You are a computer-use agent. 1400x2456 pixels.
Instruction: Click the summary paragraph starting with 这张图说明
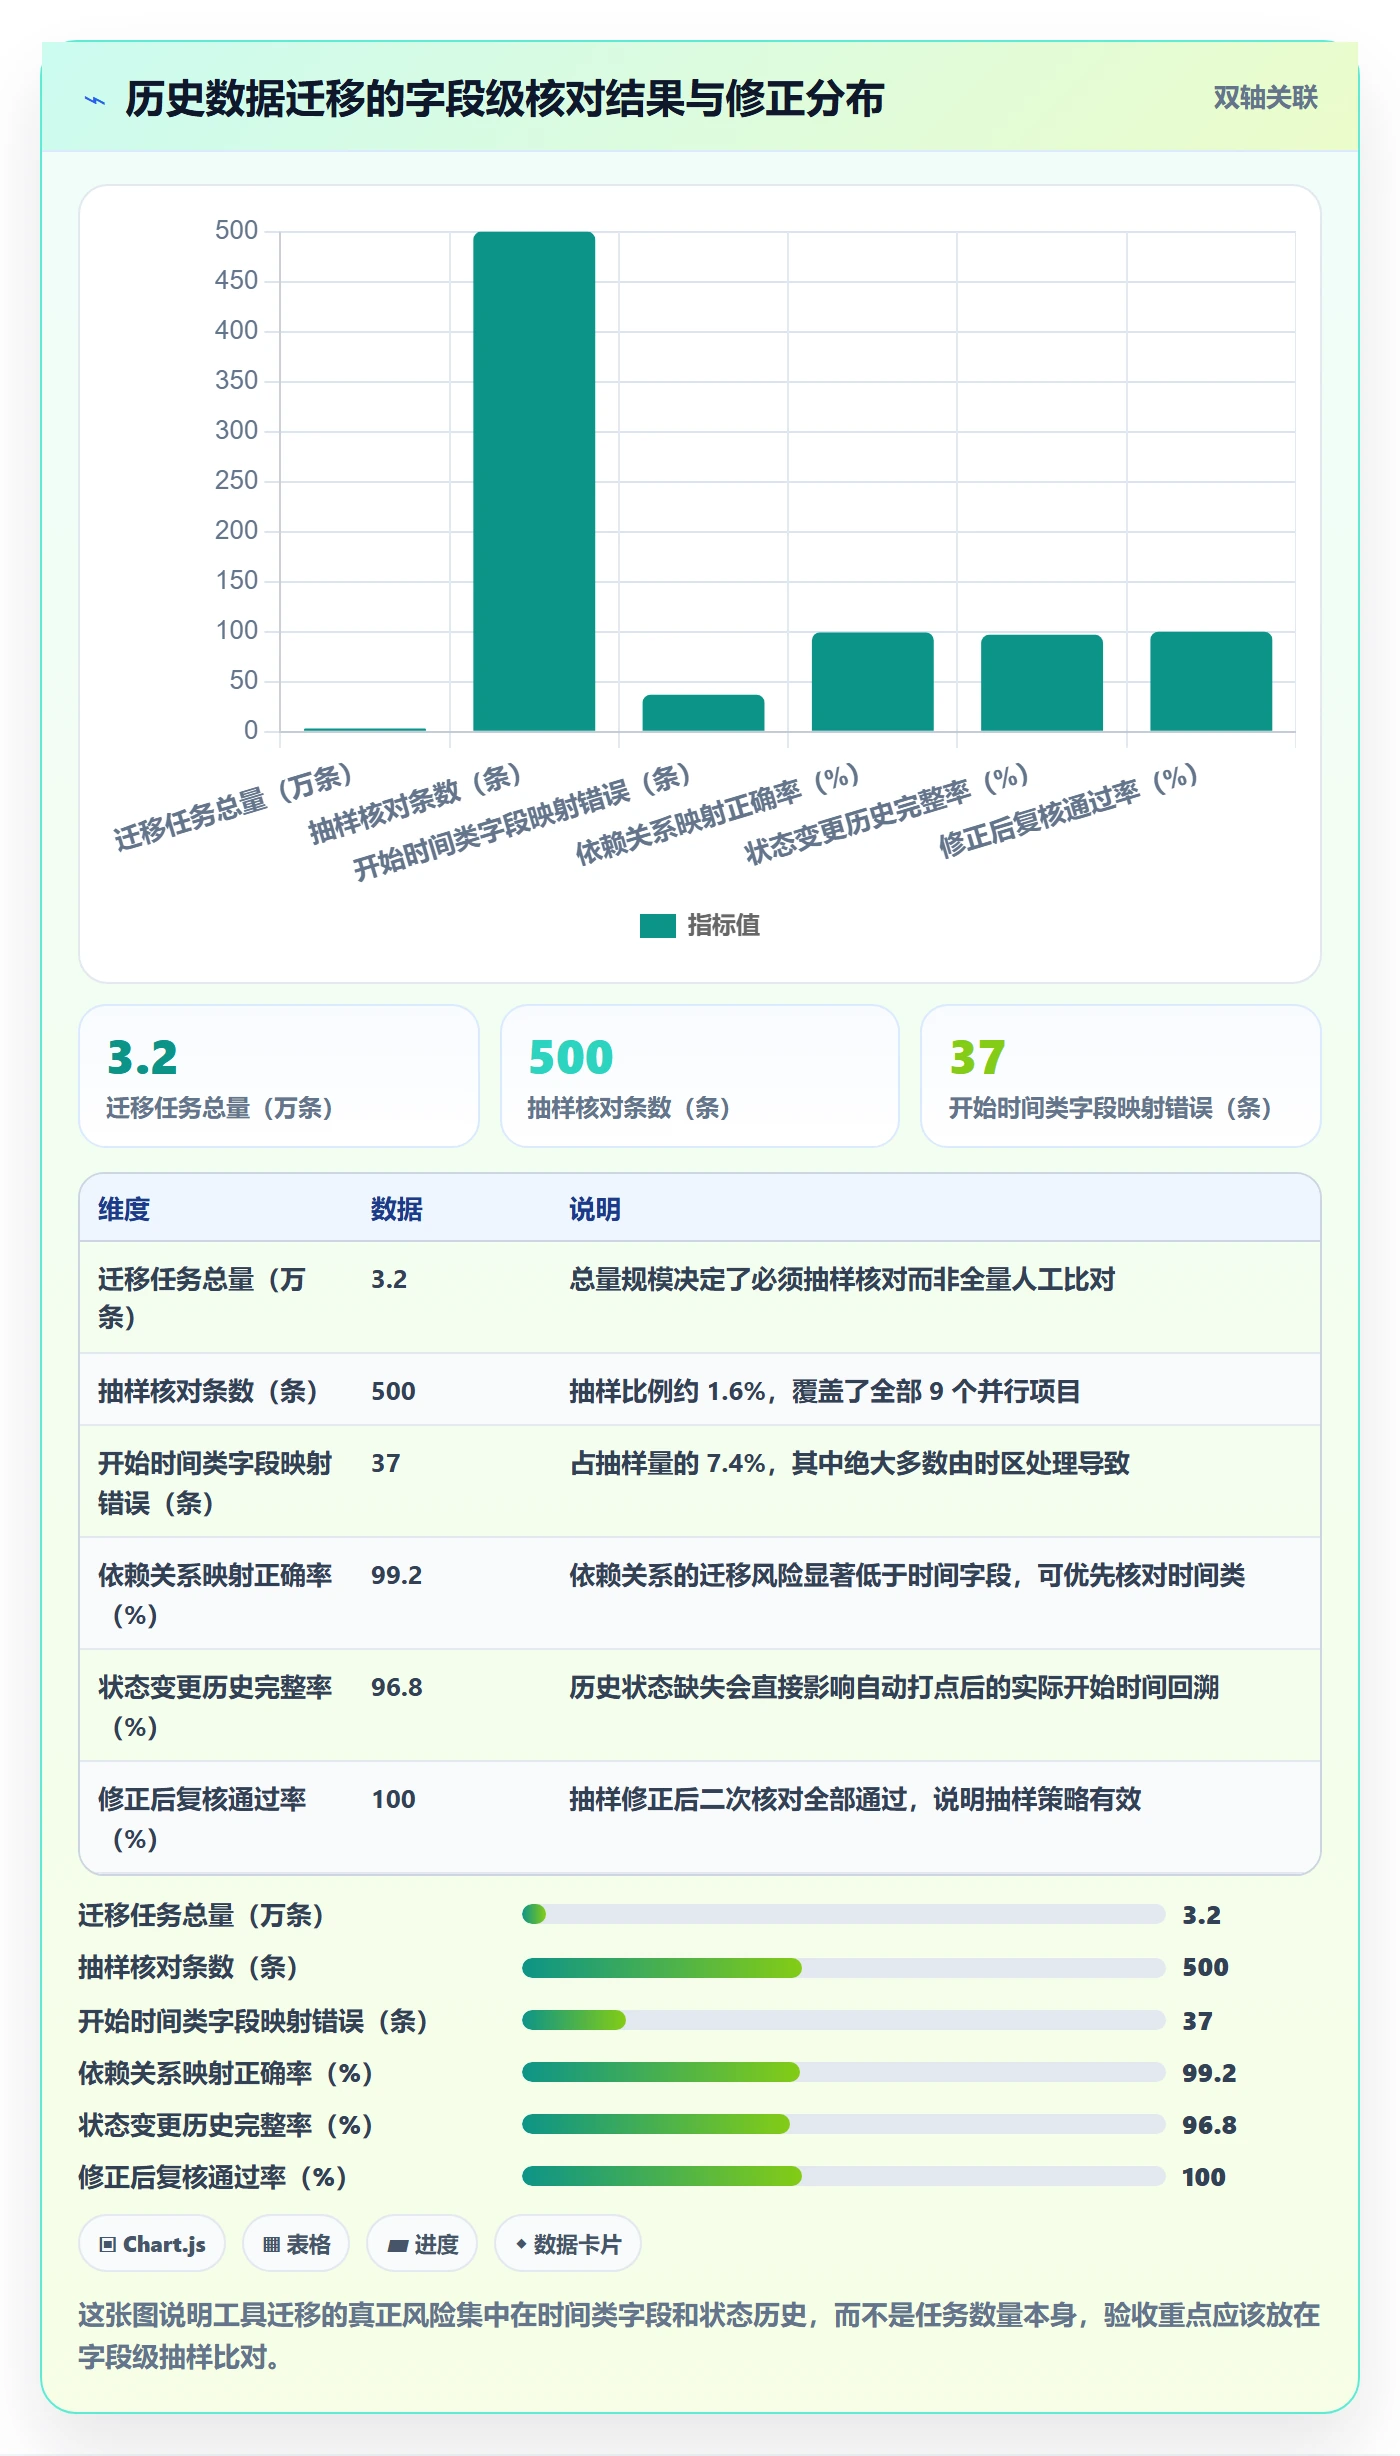tap(699, 2336)
